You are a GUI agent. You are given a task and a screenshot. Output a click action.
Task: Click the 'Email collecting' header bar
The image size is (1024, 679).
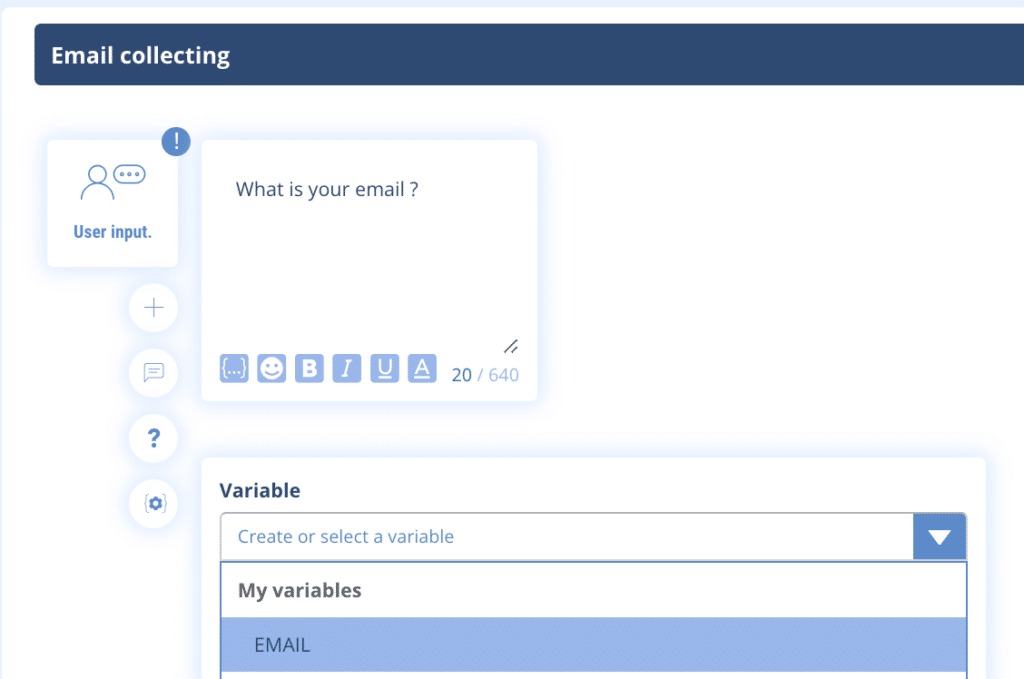[x=529, y=55]
